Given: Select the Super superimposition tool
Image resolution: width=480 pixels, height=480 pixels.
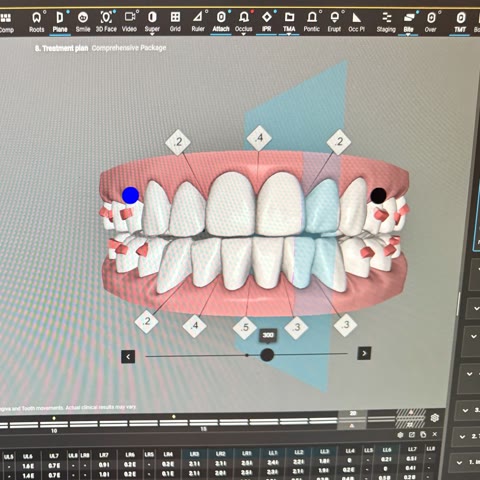Looking at the screenshot, I should [x=152, y=22].
